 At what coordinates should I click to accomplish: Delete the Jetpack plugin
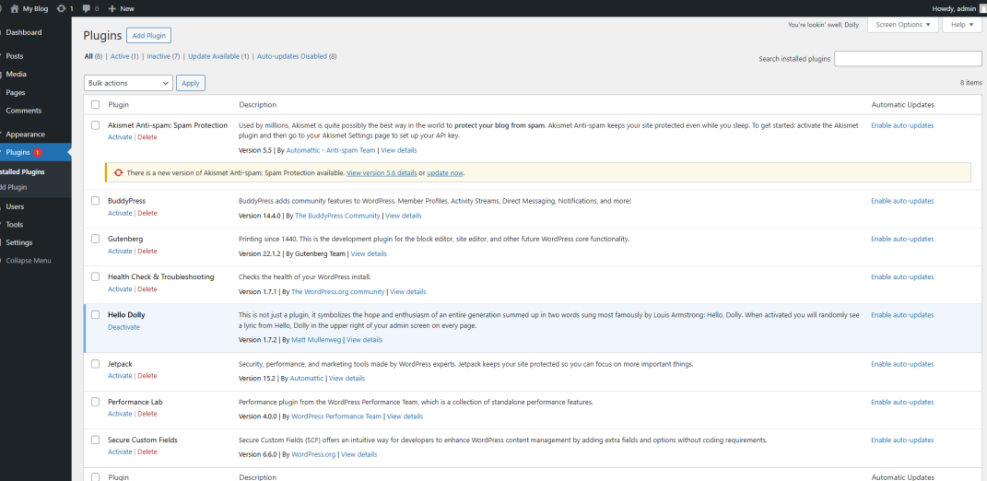click(147, 376)
